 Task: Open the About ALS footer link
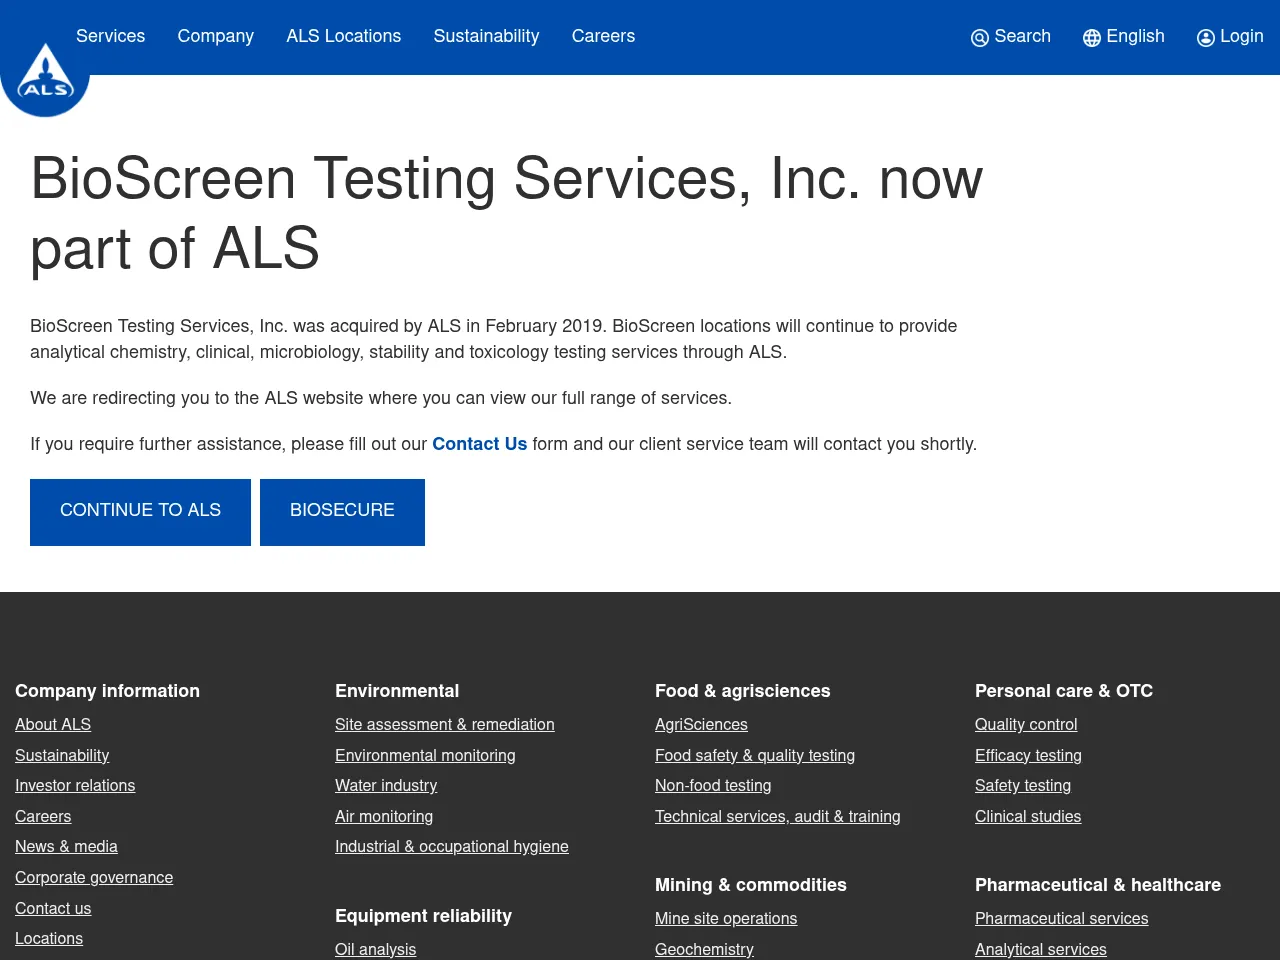53,725
